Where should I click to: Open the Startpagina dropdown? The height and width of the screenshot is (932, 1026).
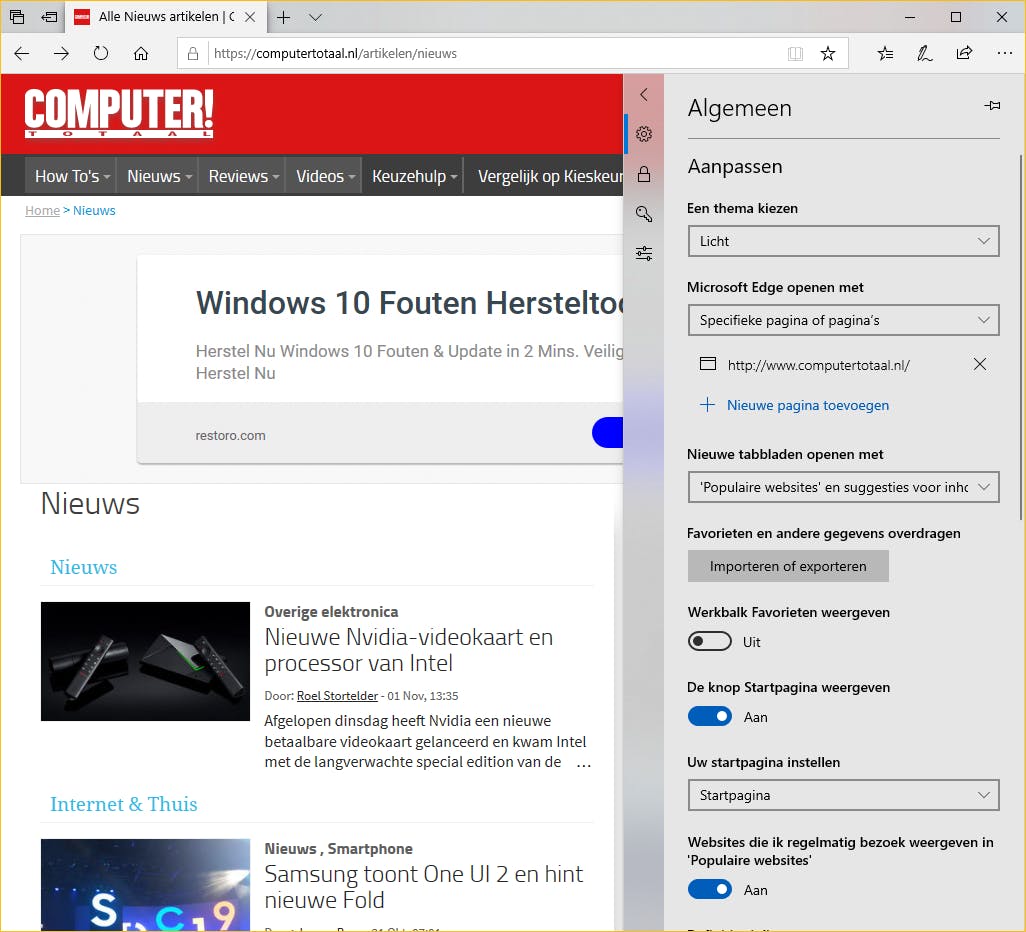pyautogui.click(x=843, y=795)
